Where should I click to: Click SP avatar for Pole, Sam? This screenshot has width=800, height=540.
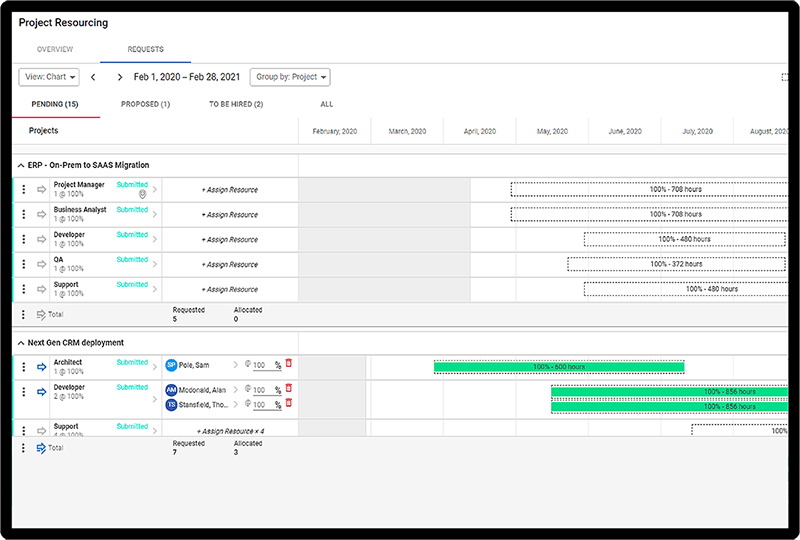tap(171, 365)
